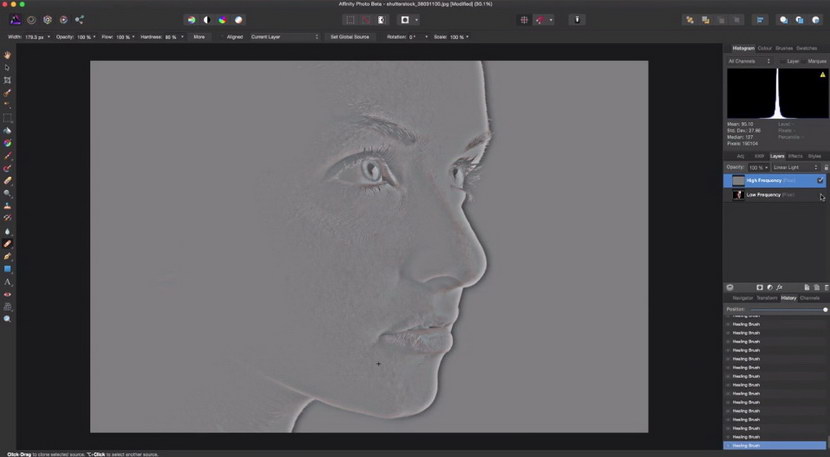830x457 pixels.
Task: Switch to the Photo persona icon
Action: 15,20
